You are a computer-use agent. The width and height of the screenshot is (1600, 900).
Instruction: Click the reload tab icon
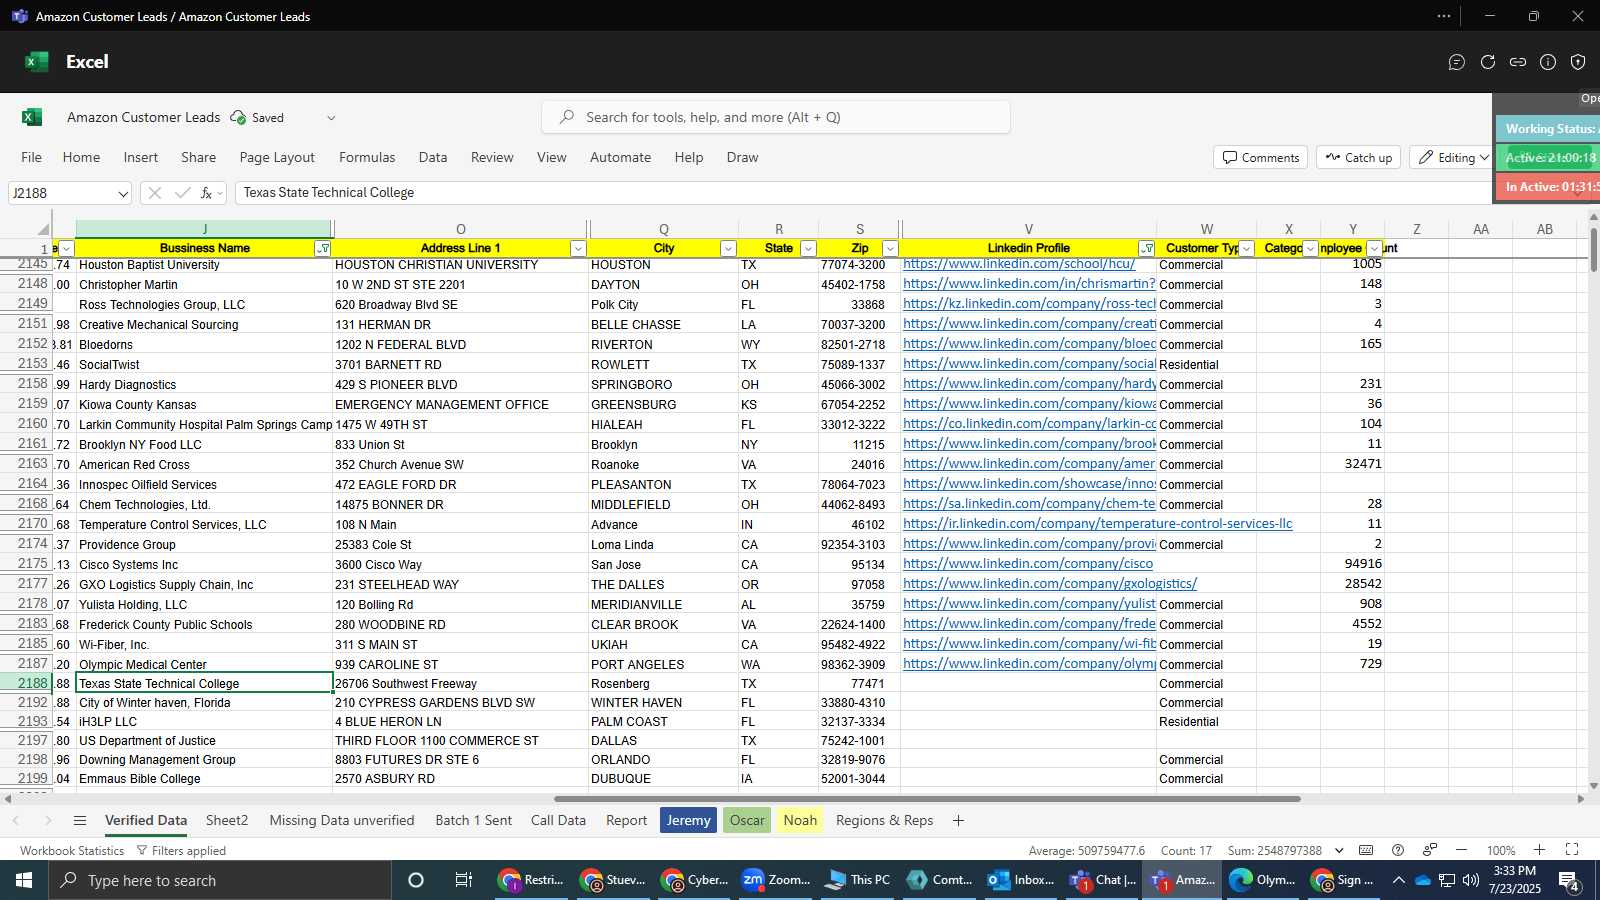tap(1488, 62)
